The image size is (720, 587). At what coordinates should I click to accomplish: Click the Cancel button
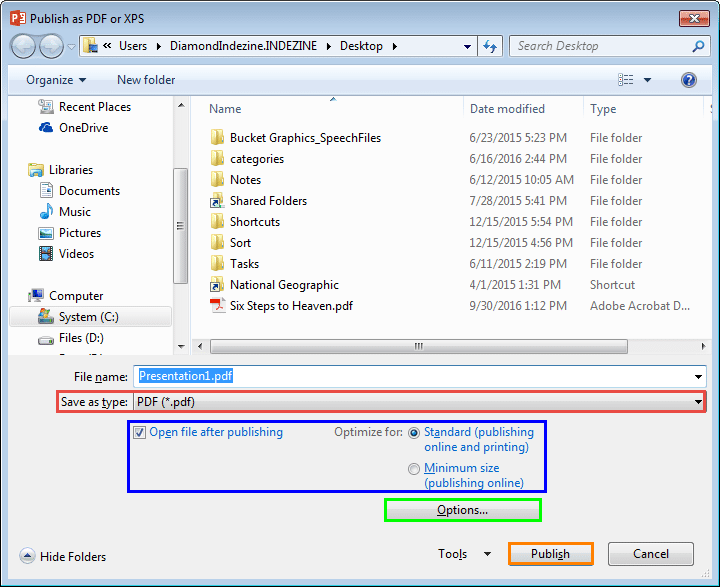tap(651, 554)
